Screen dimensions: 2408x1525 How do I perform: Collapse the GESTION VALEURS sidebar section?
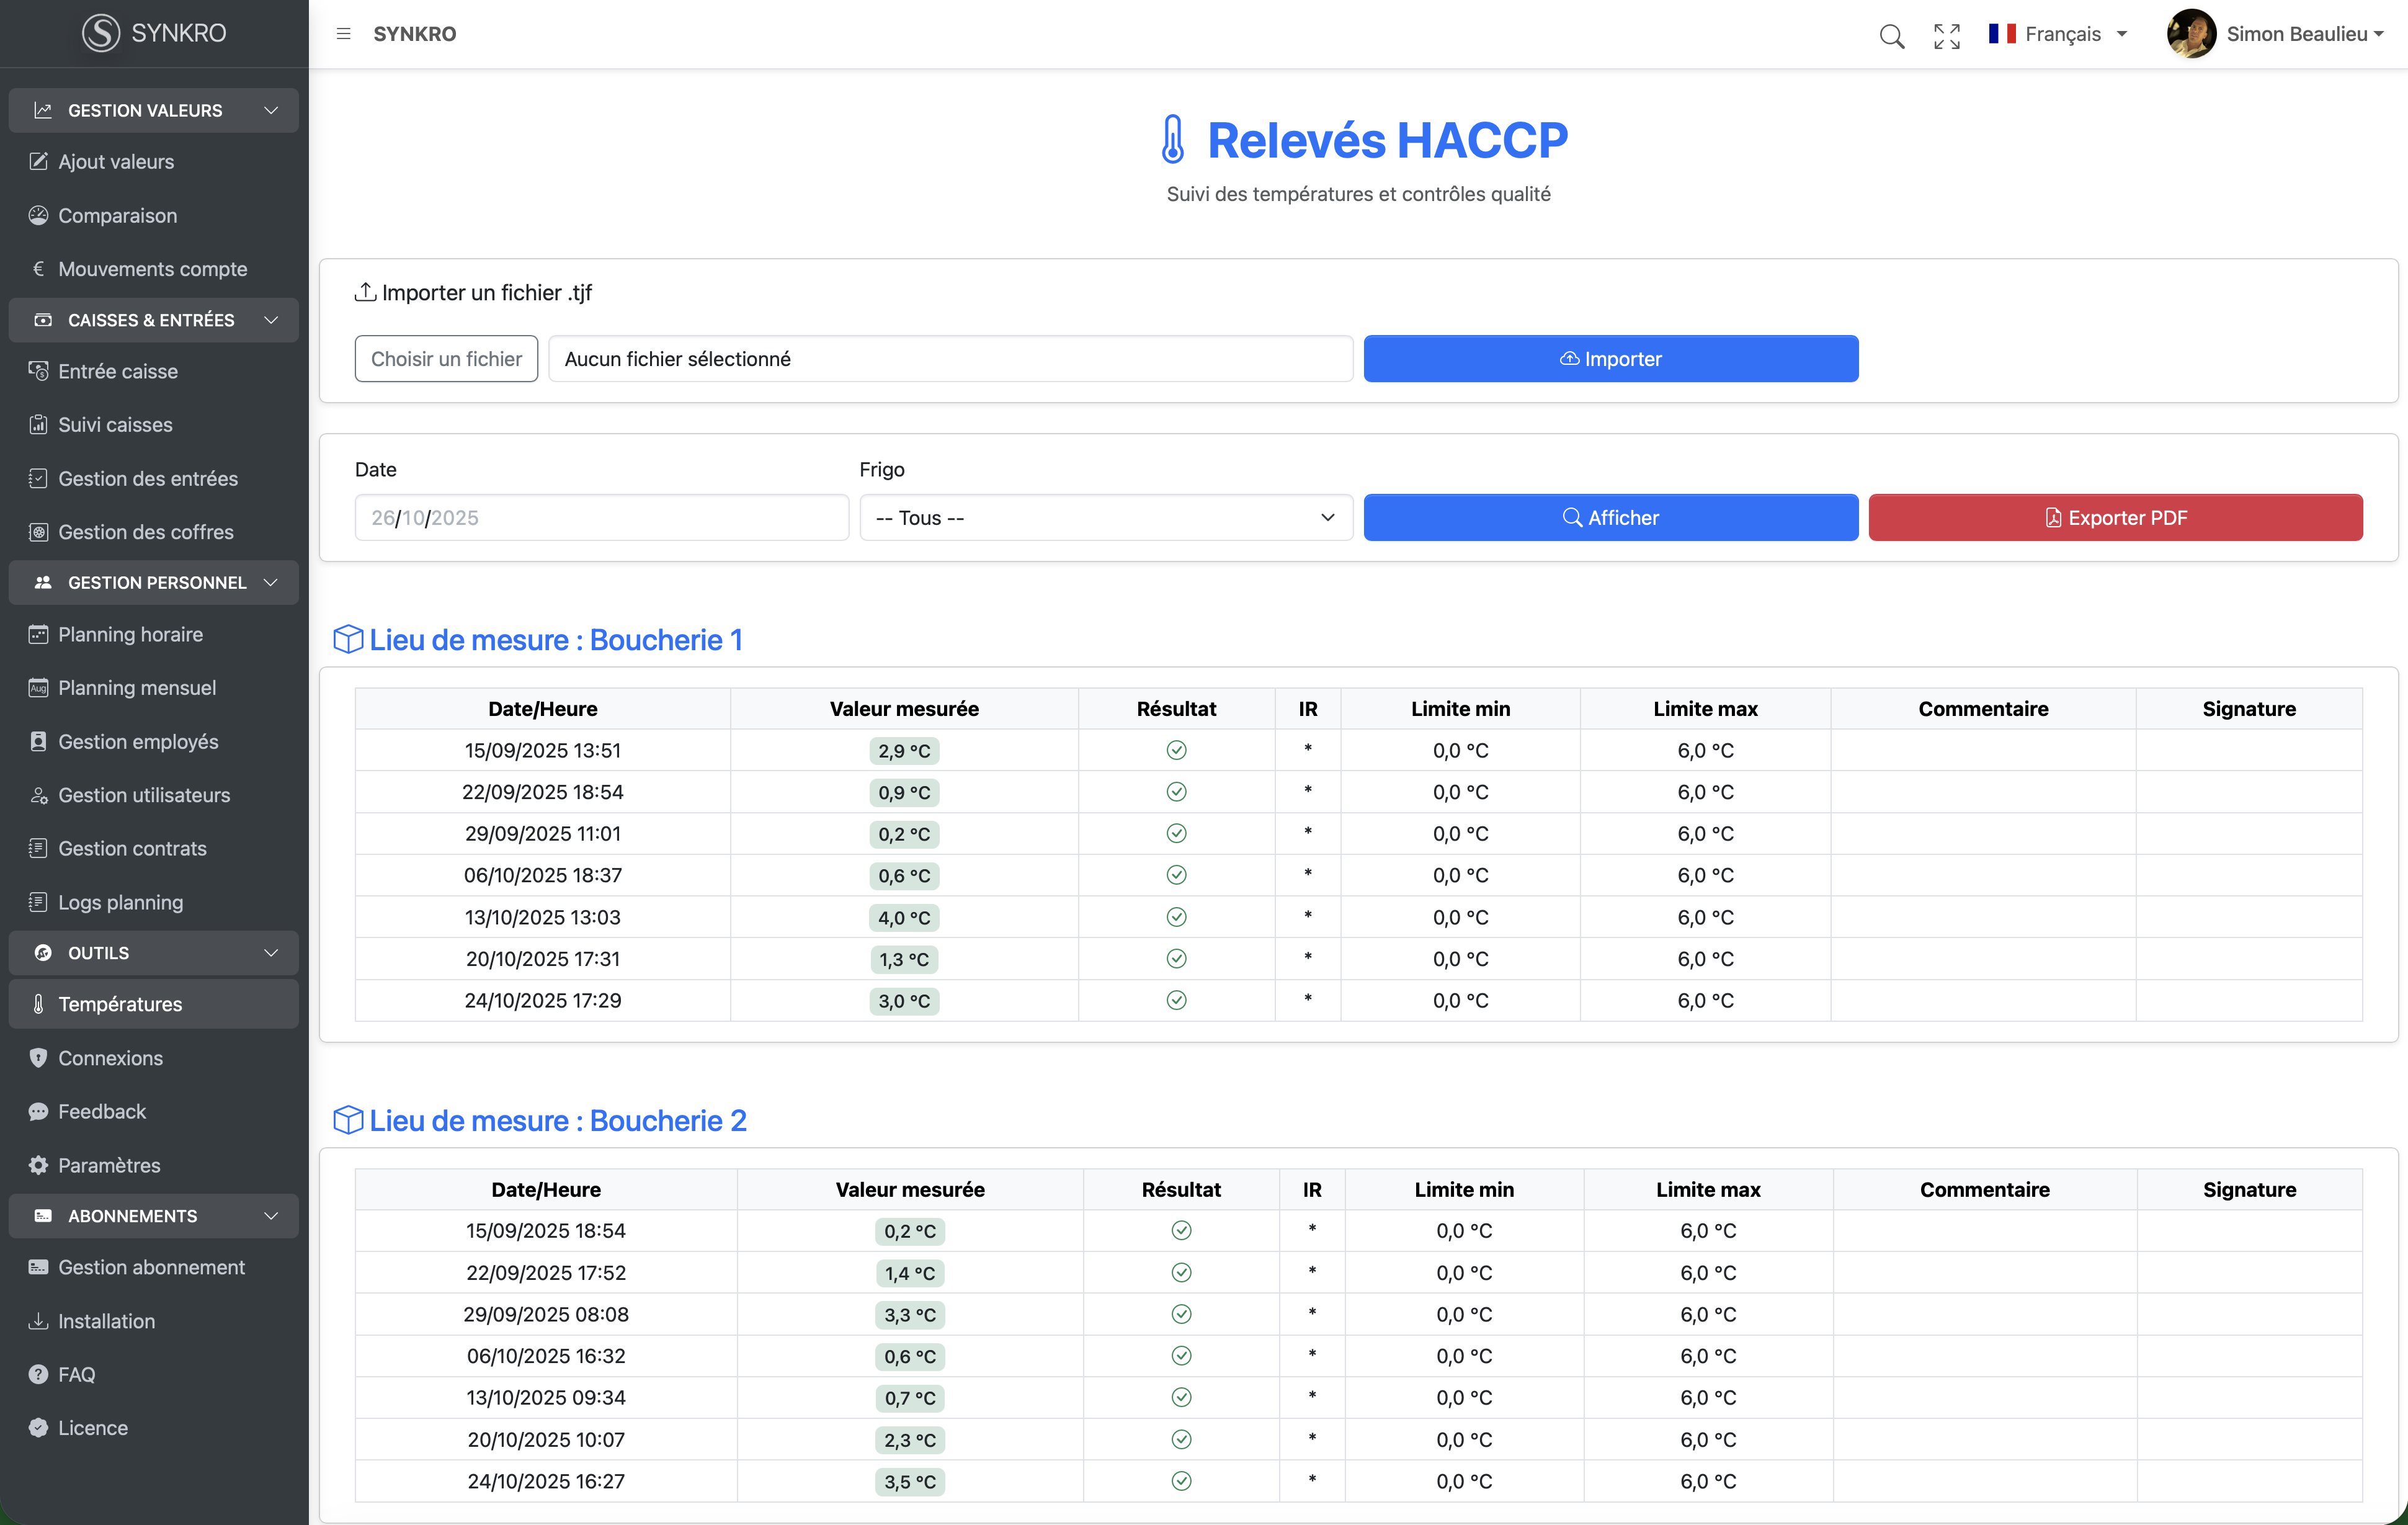271,110
